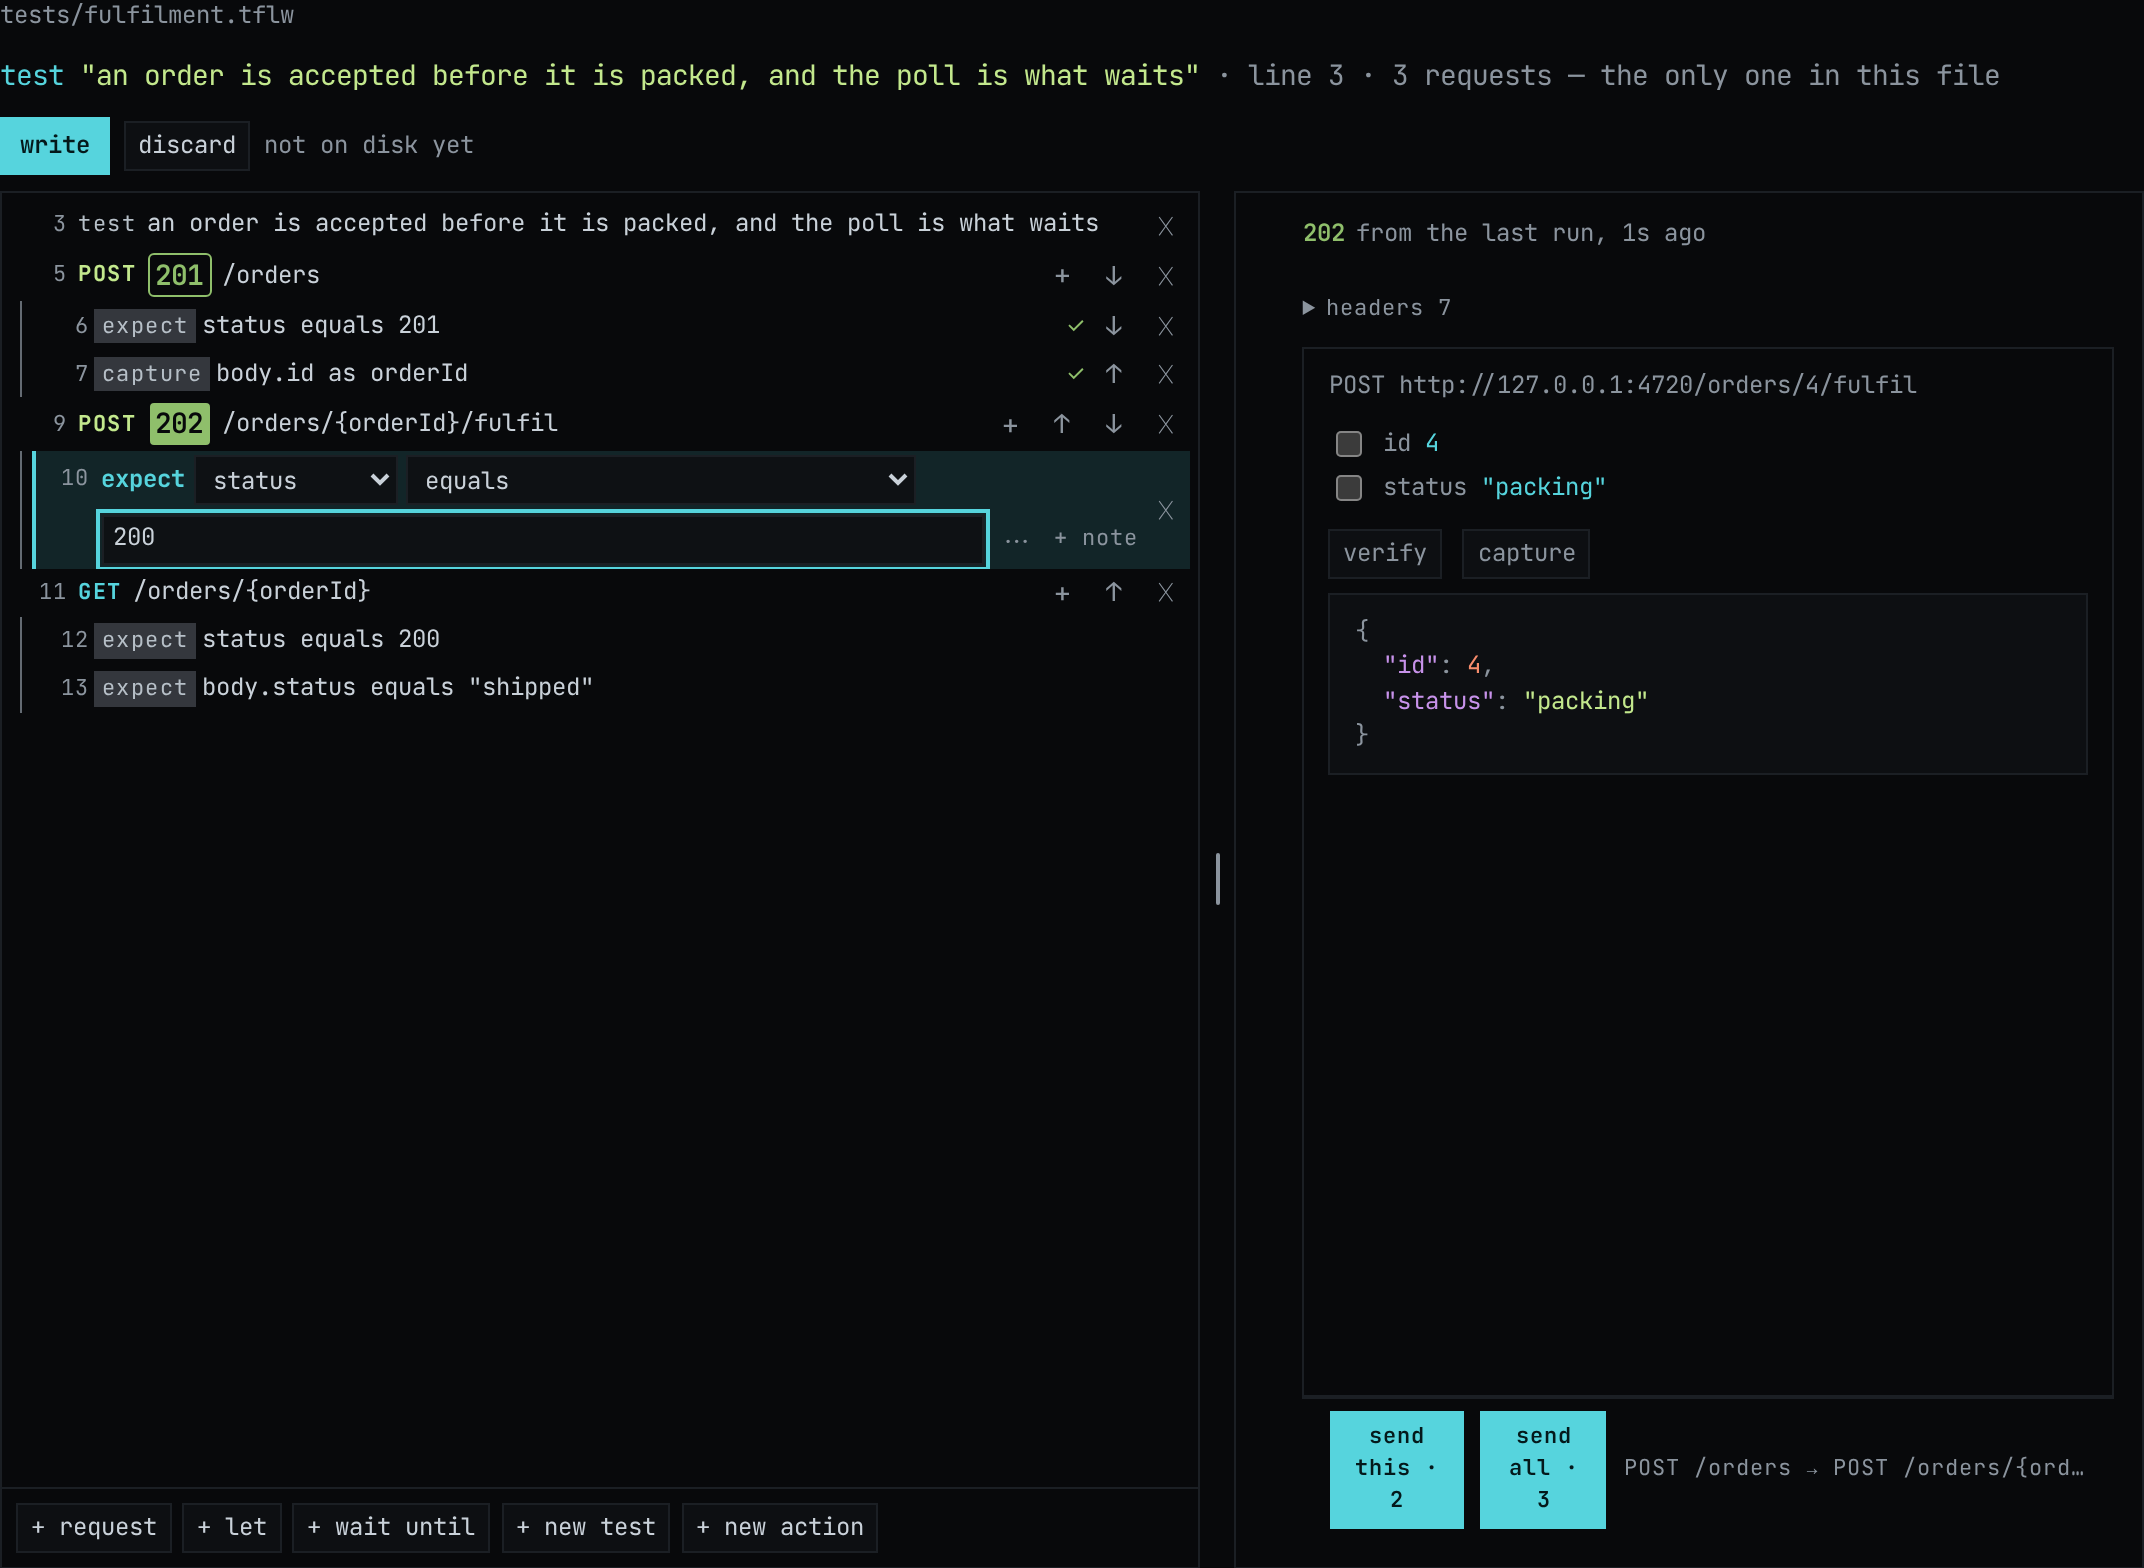
Task: Delete 'expect status equals 201' line
Action: [1165, 326]
